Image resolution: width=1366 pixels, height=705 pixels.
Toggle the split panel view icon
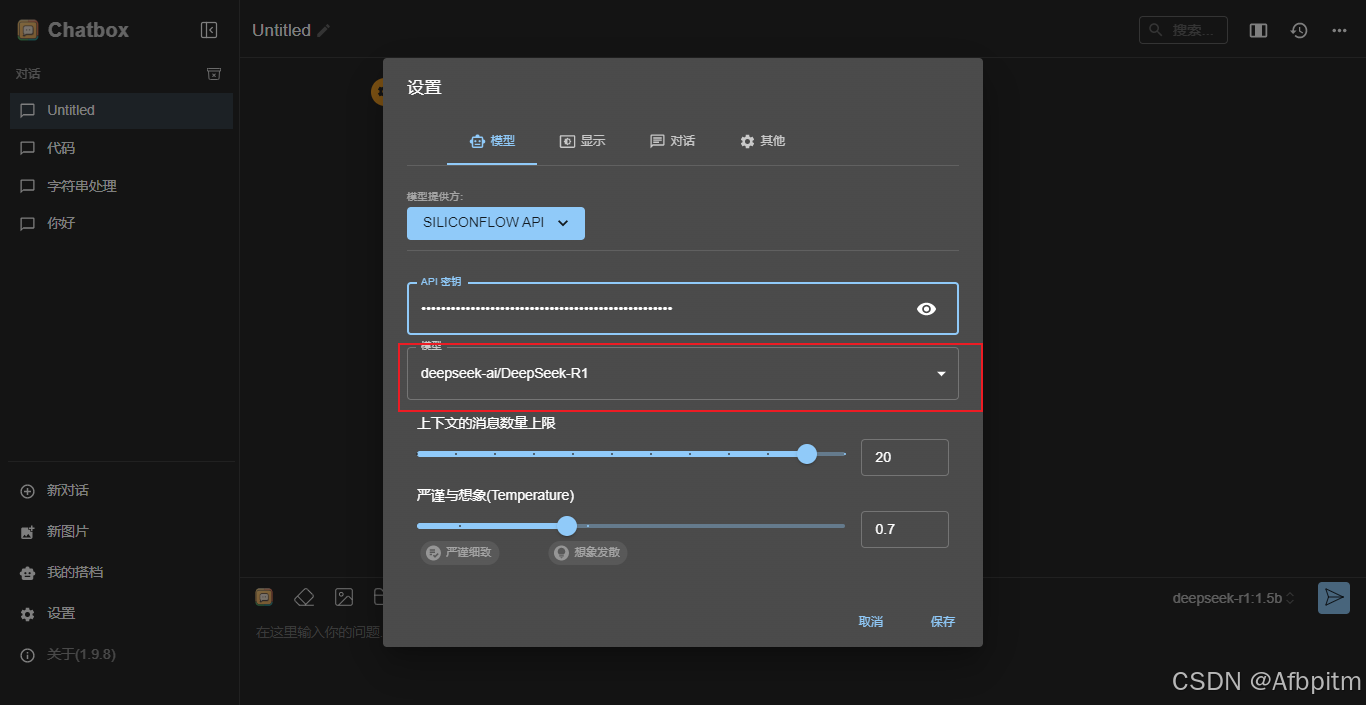[1259, 30]
